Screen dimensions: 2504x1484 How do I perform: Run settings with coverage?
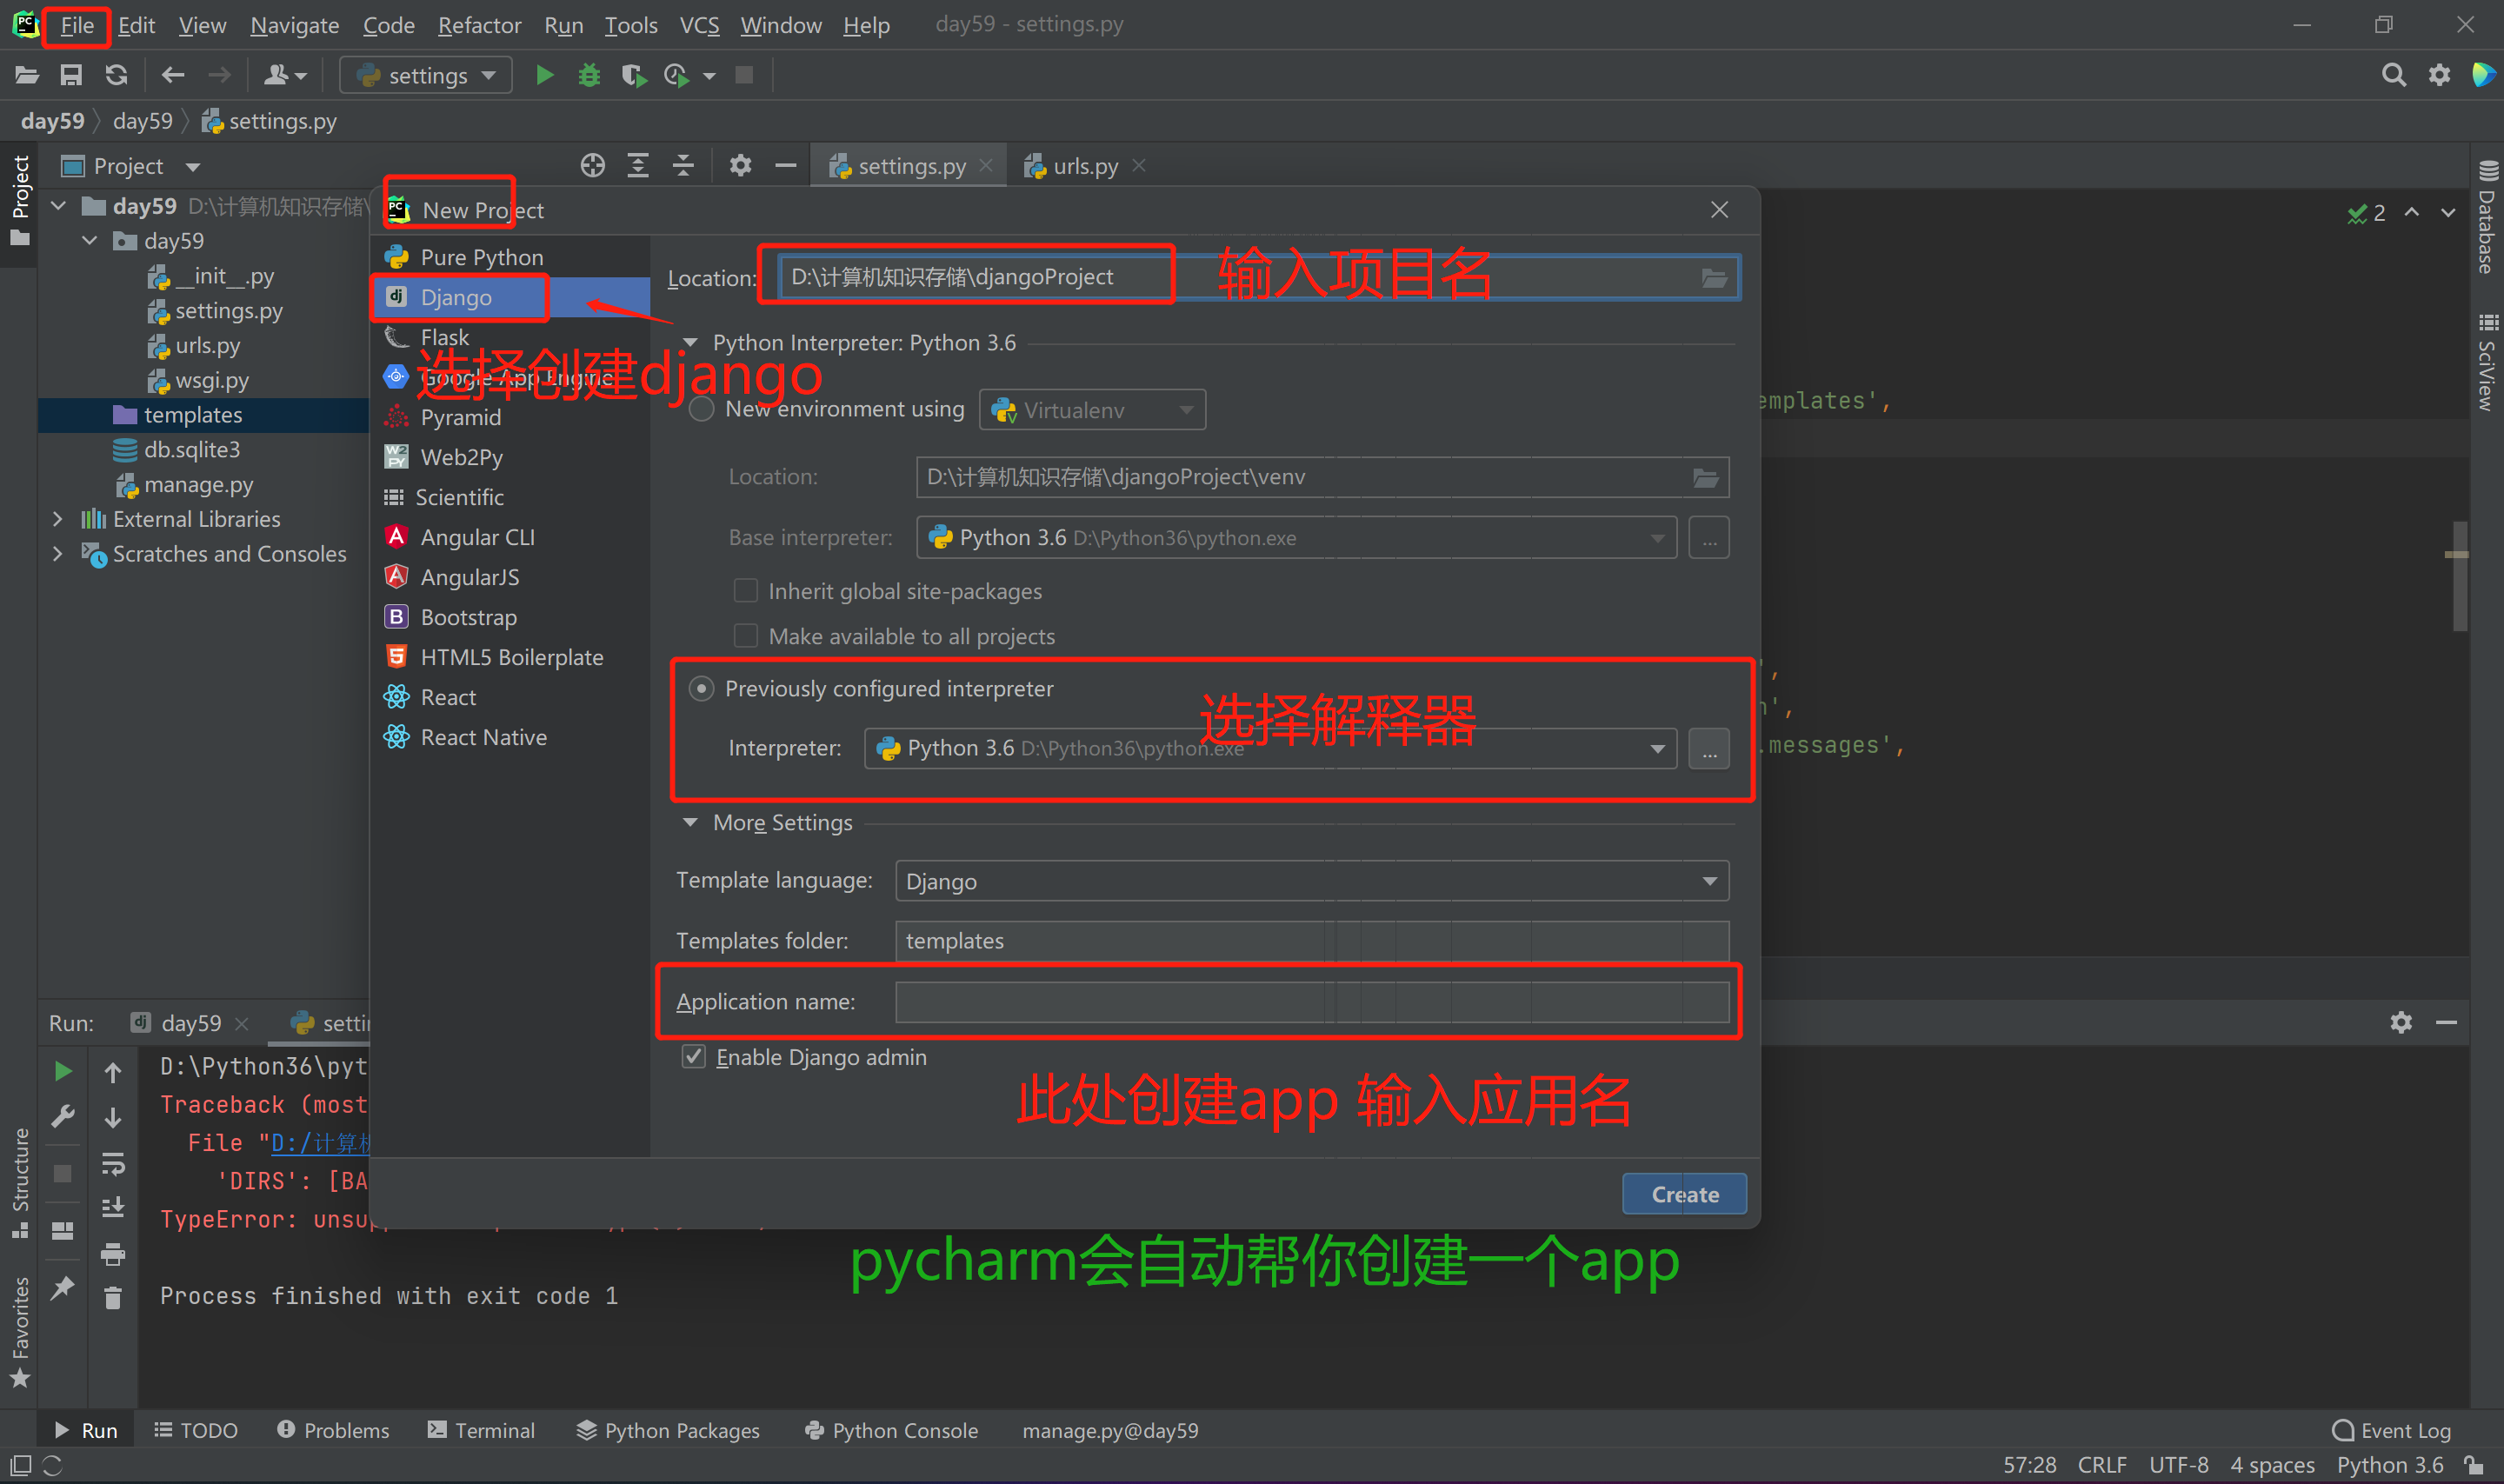click(x=633, y=75)
